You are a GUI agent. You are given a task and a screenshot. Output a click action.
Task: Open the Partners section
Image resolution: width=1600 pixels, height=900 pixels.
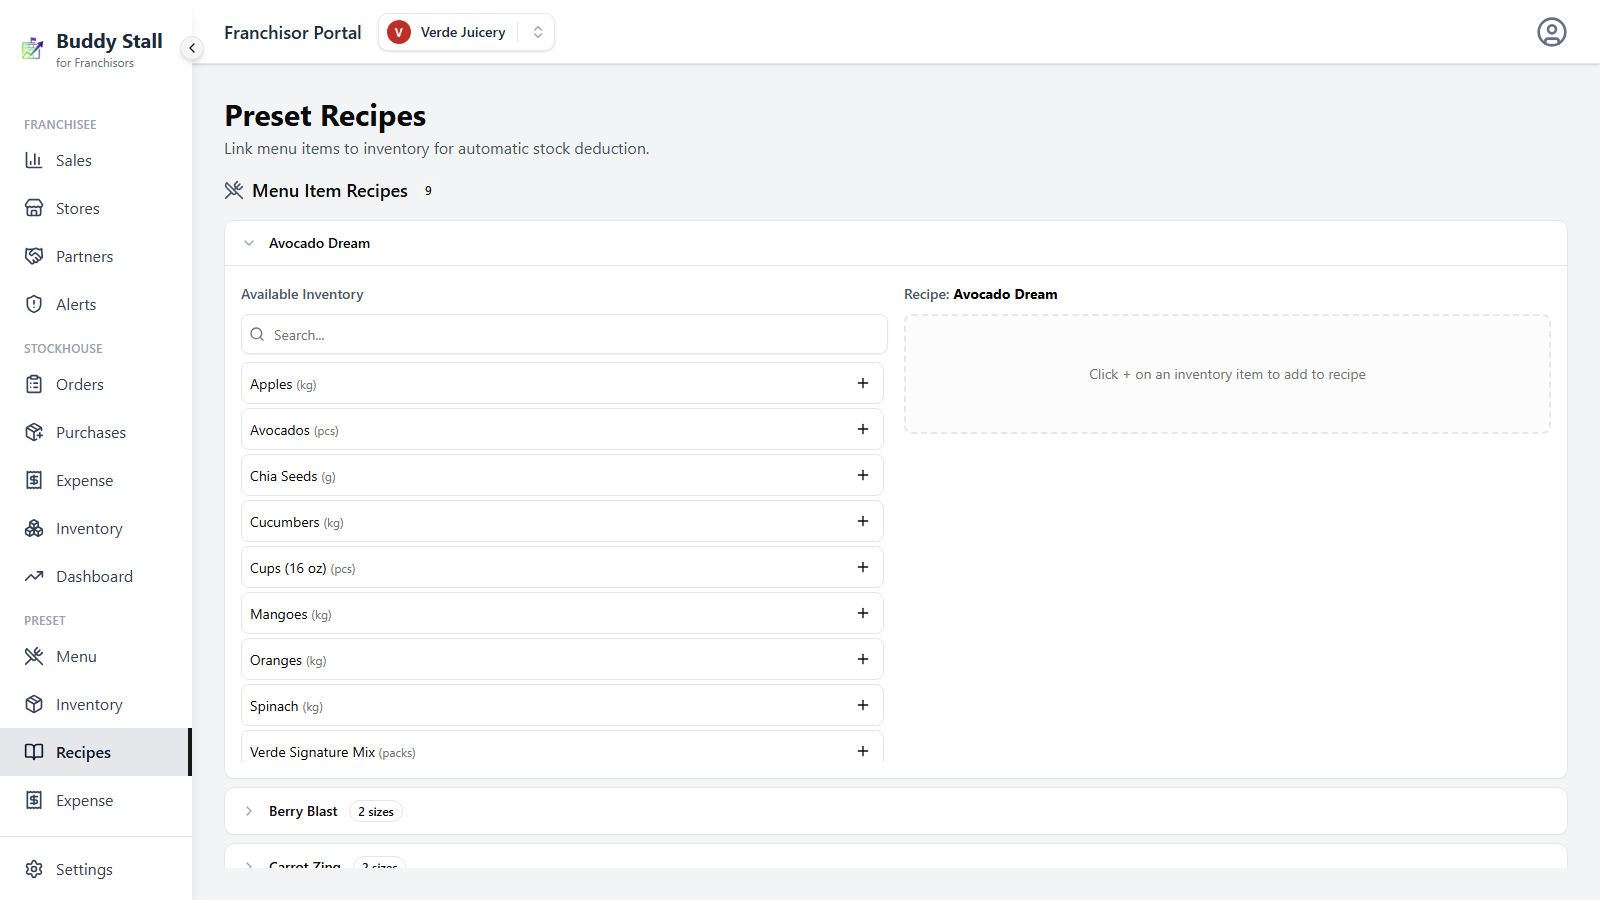click(x=96, y=256)
